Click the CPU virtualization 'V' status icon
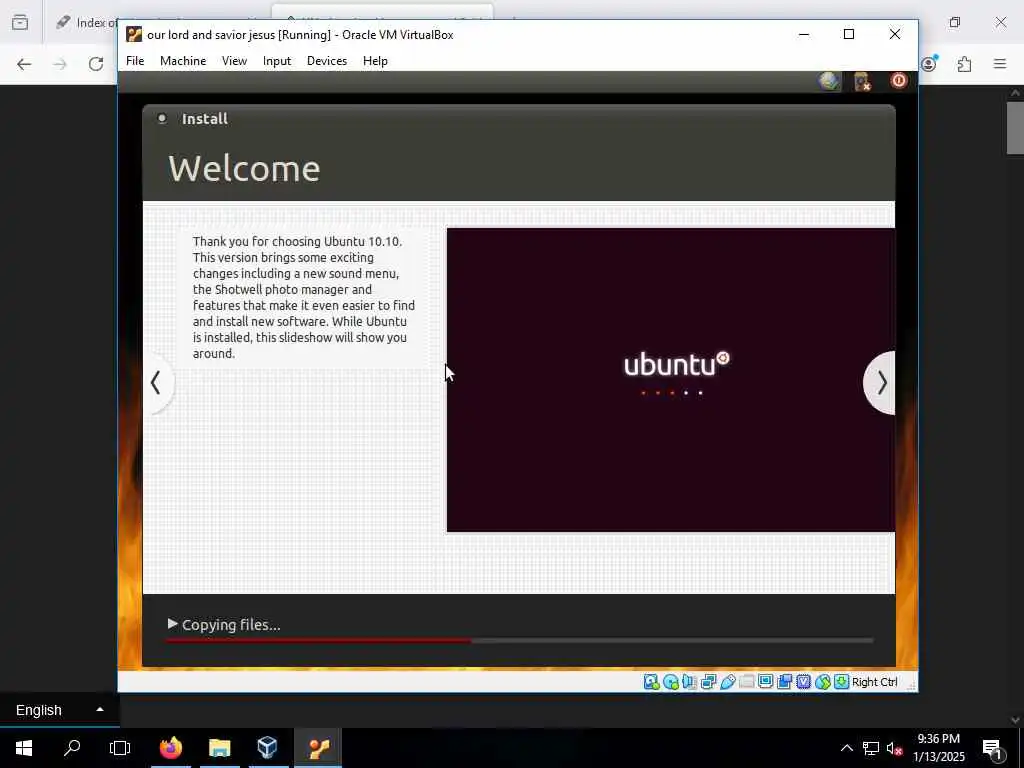 click(x=803, y=682)
